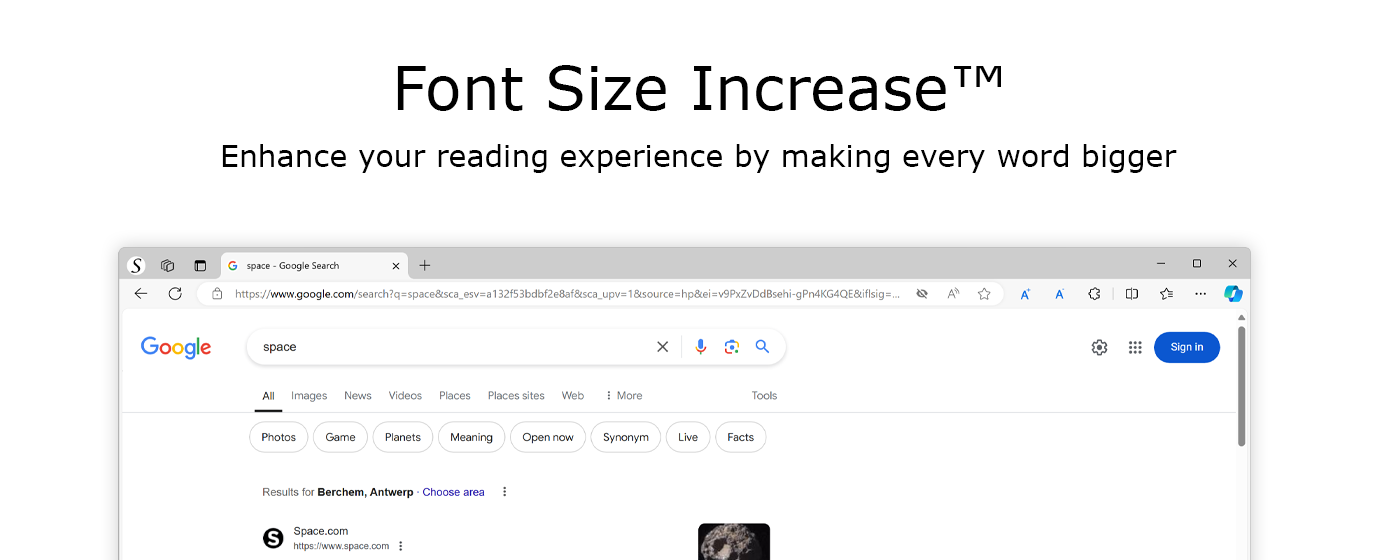Close the 'space - Google Search' tab
Screen dimensions: 1400x560
click(x=396, y=265)
